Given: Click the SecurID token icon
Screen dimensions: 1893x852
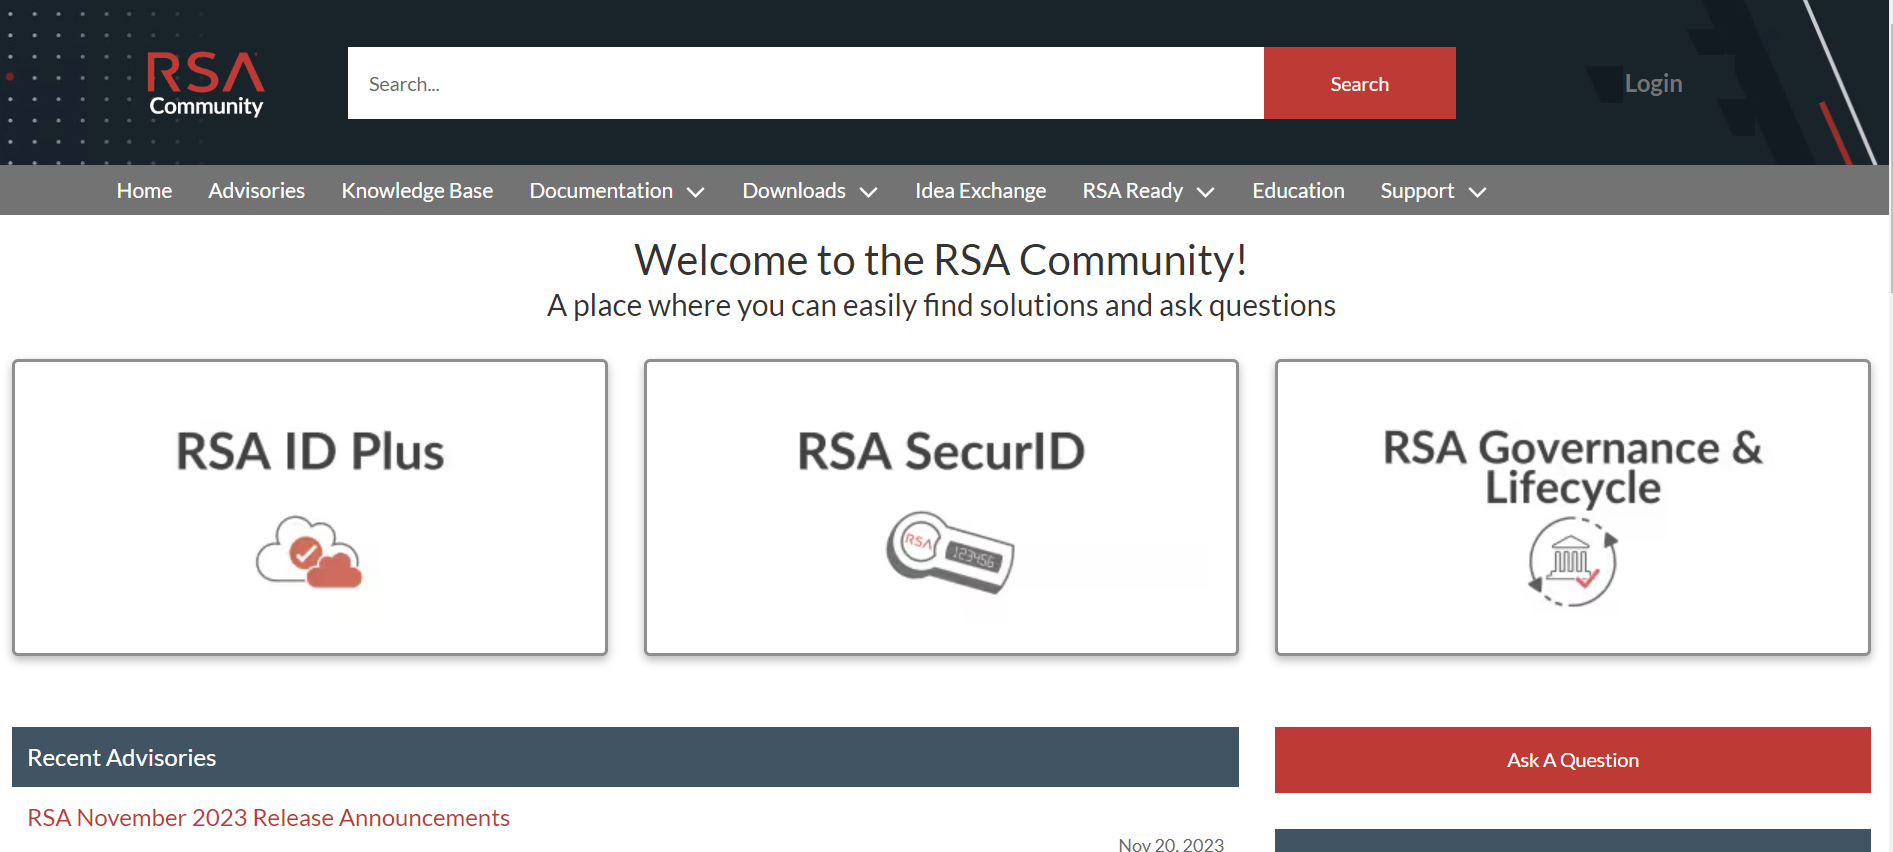Looking at the screenshot, I should (x=949, y=551).
